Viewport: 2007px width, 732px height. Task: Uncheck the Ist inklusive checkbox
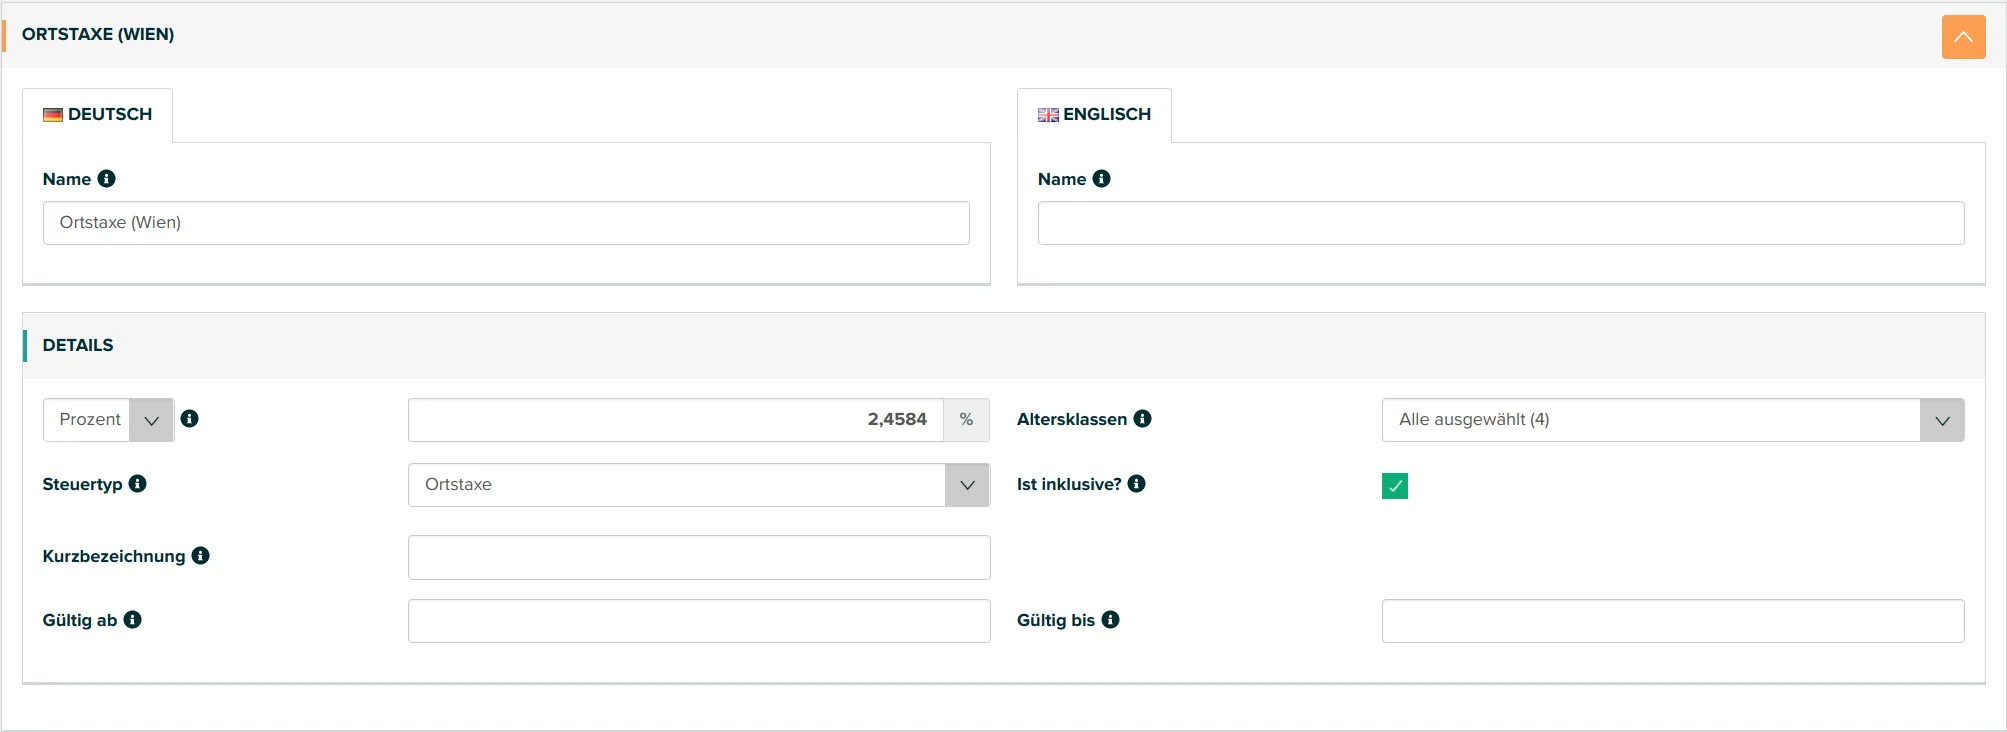pos(1395,486)
